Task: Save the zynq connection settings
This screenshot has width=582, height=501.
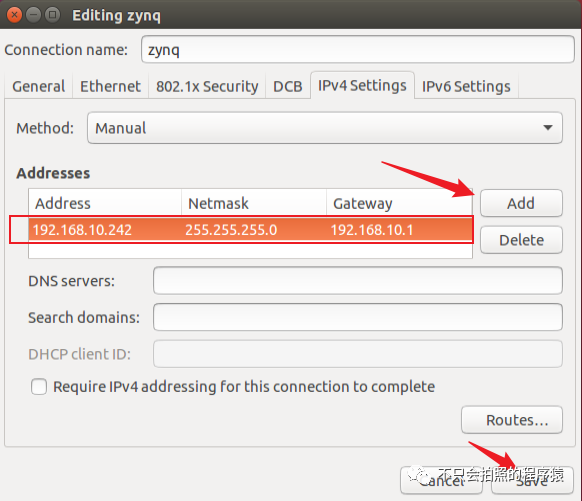Action: pyautogui.click(x=532, y=480)
